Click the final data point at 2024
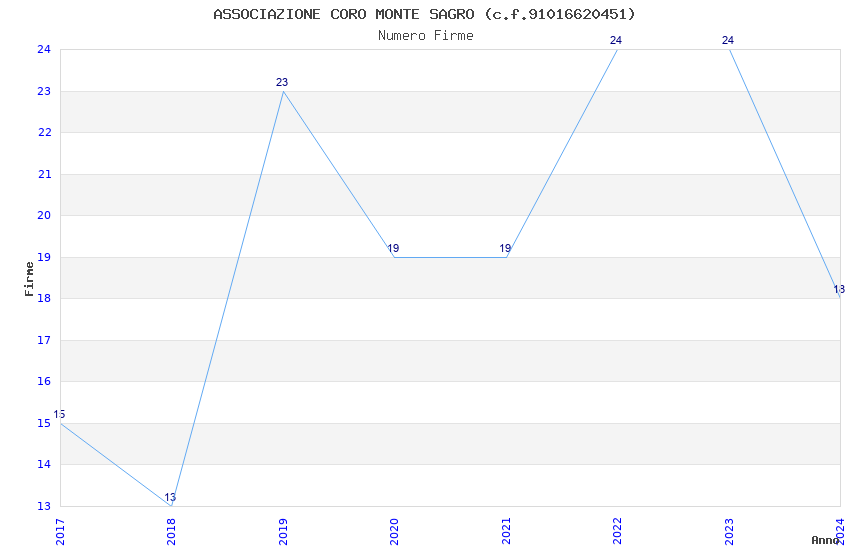Viewport: 850px width, 550px height. [840, 298]
